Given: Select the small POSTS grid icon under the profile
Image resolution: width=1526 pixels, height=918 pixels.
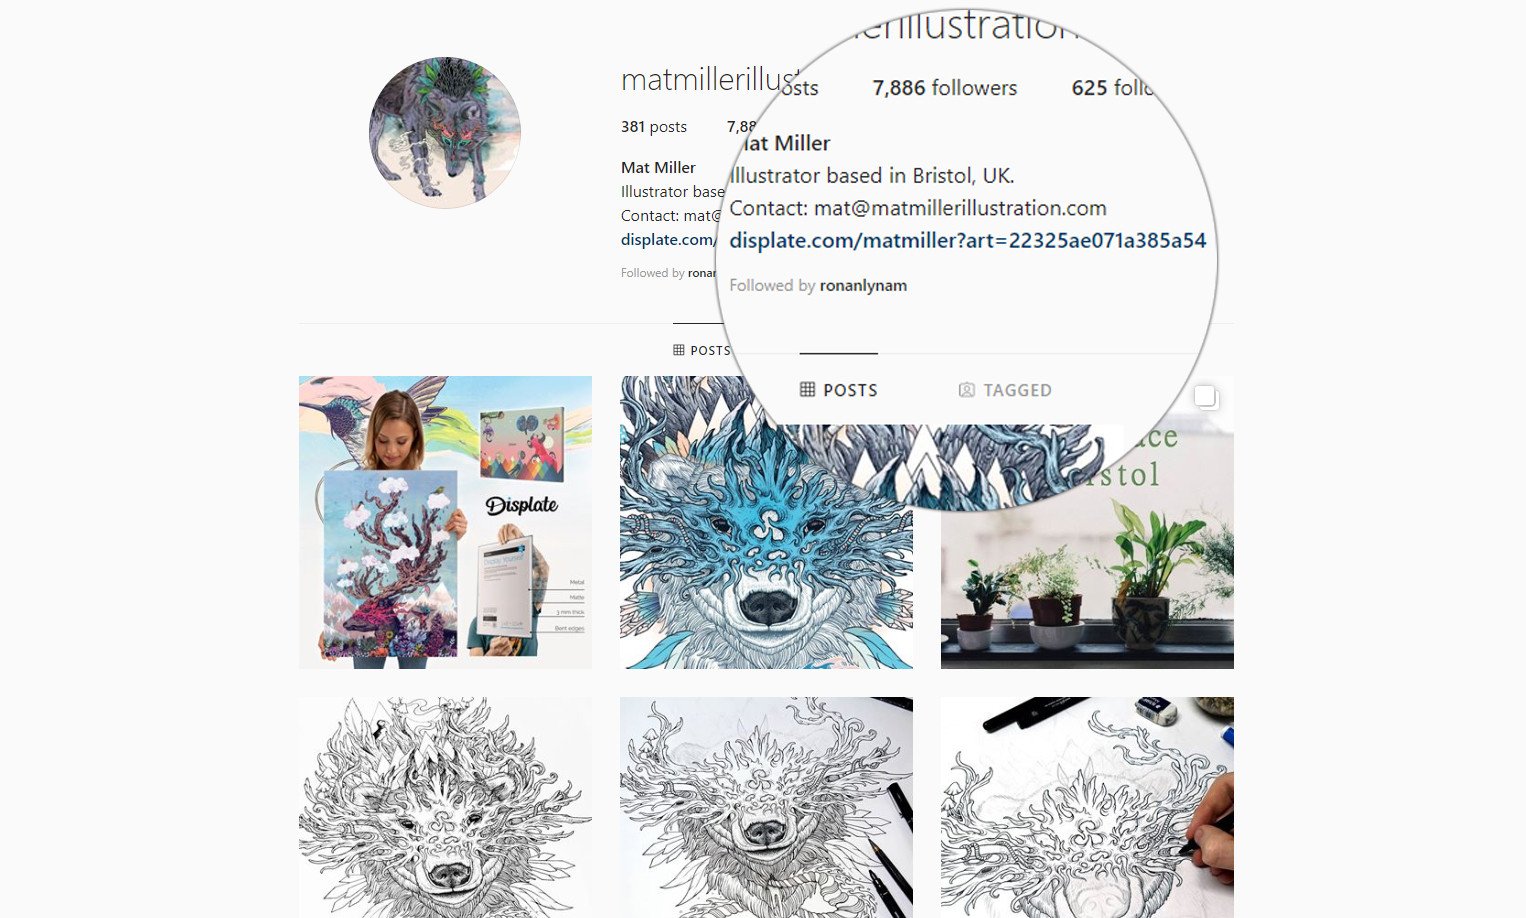Looking at the screenshot, I should pyautogui.click(x=679, y=350).
